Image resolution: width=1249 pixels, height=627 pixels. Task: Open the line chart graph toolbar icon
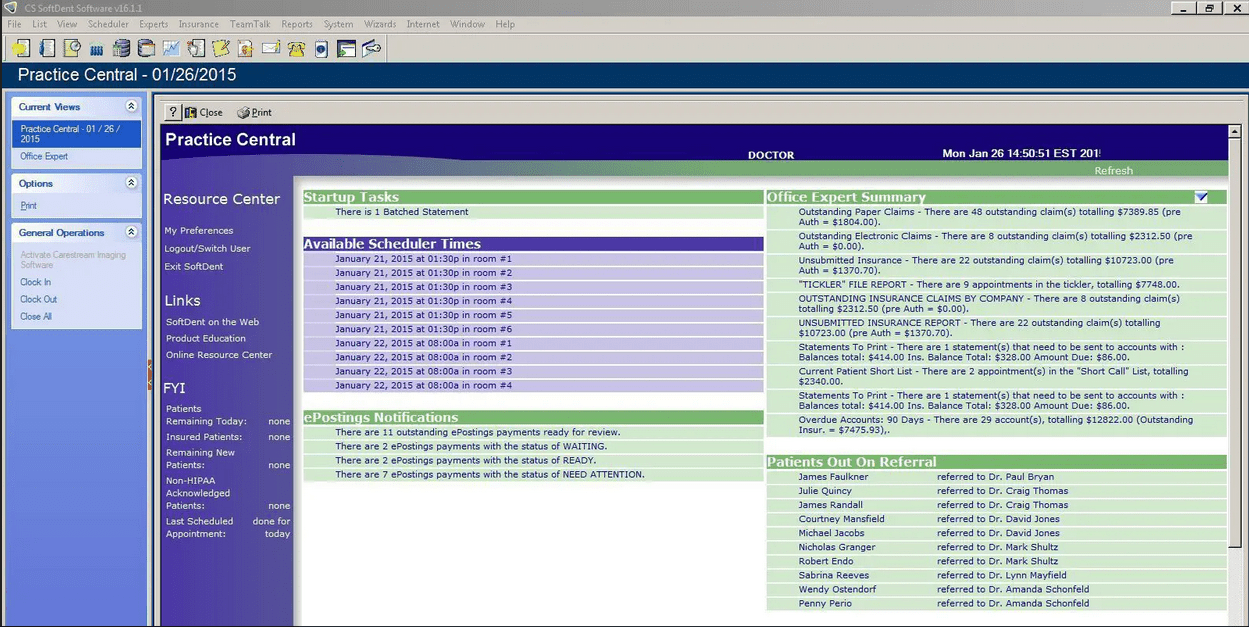(171, 48)
